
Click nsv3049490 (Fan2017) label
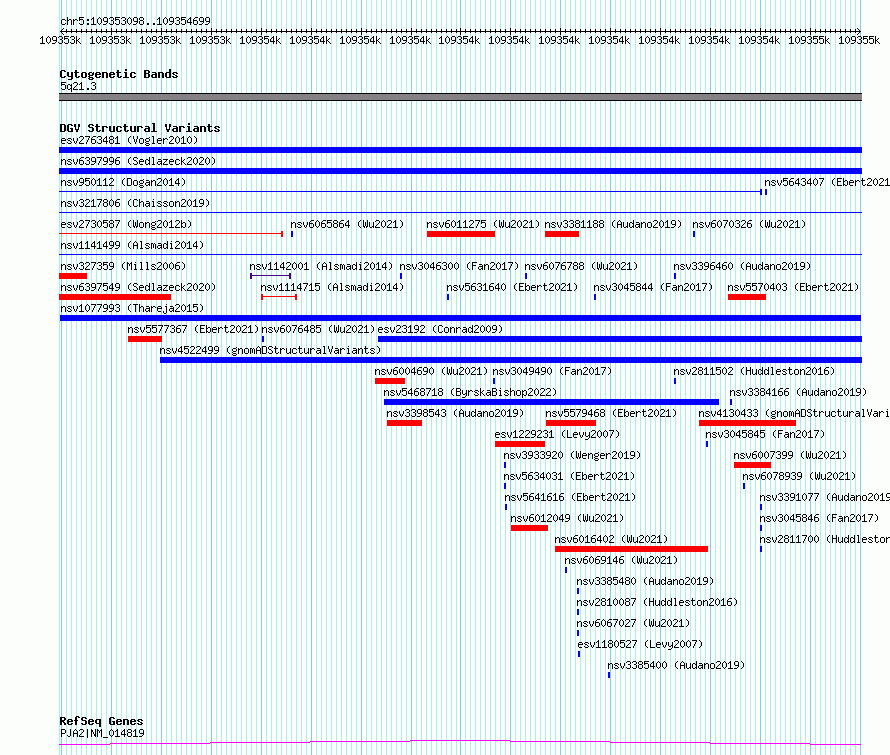click(x=552, y=371)
